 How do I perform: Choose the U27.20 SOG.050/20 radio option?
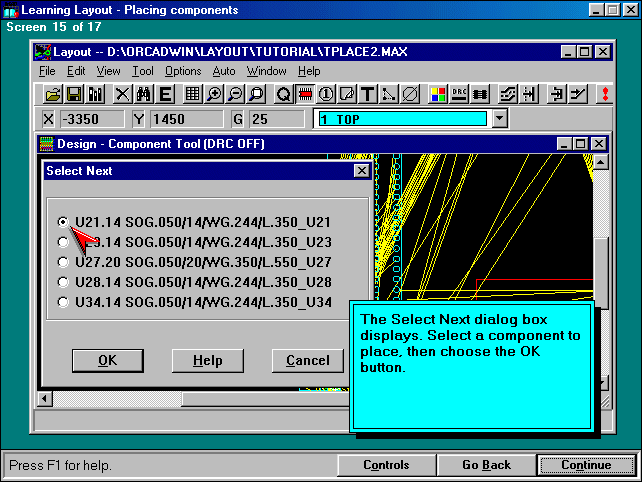[64, 262]
